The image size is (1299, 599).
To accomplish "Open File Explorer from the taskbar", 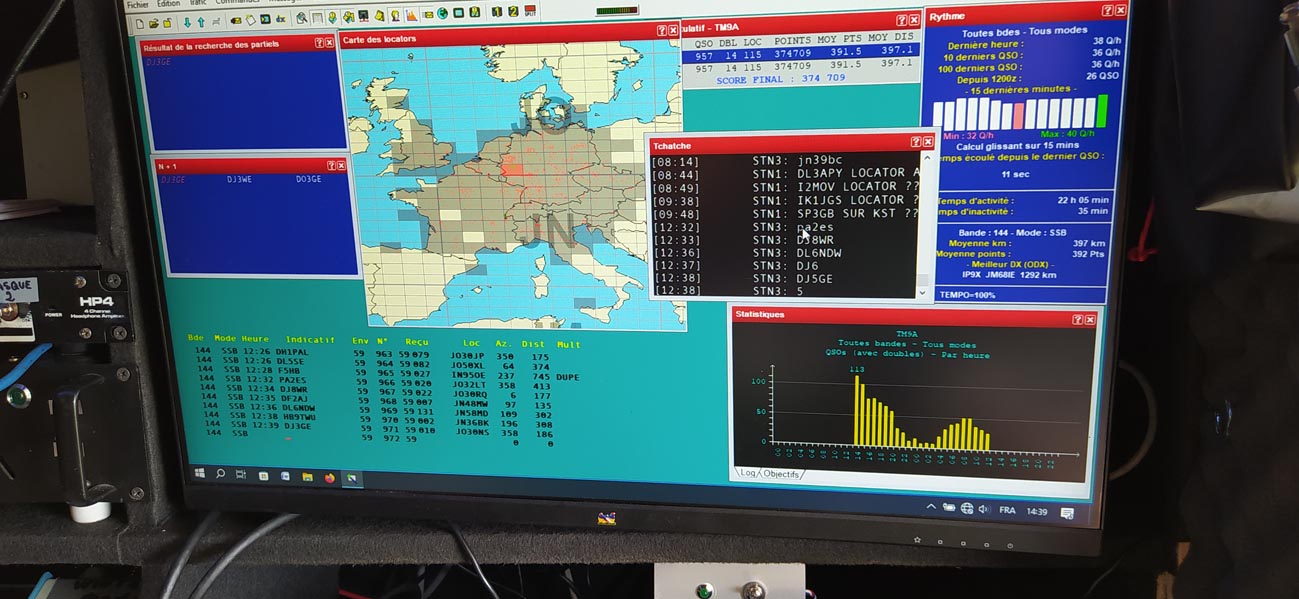I will tap(307, 477).
